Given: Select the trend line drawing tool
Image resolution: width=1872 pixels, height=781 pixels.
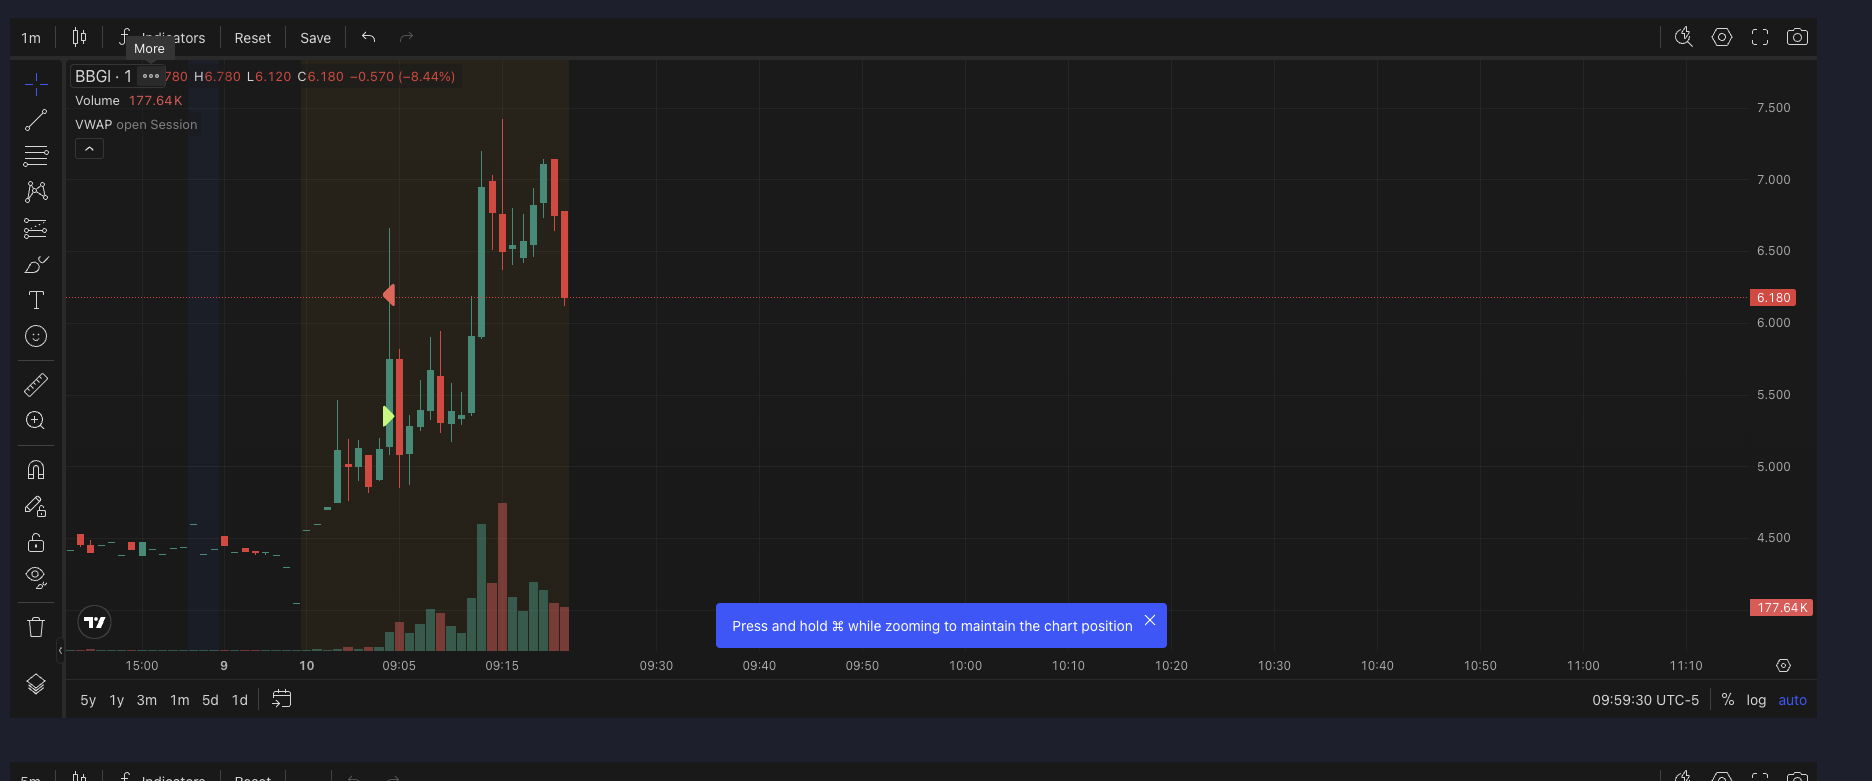Looking at the screenshot, I should (36, 121).
